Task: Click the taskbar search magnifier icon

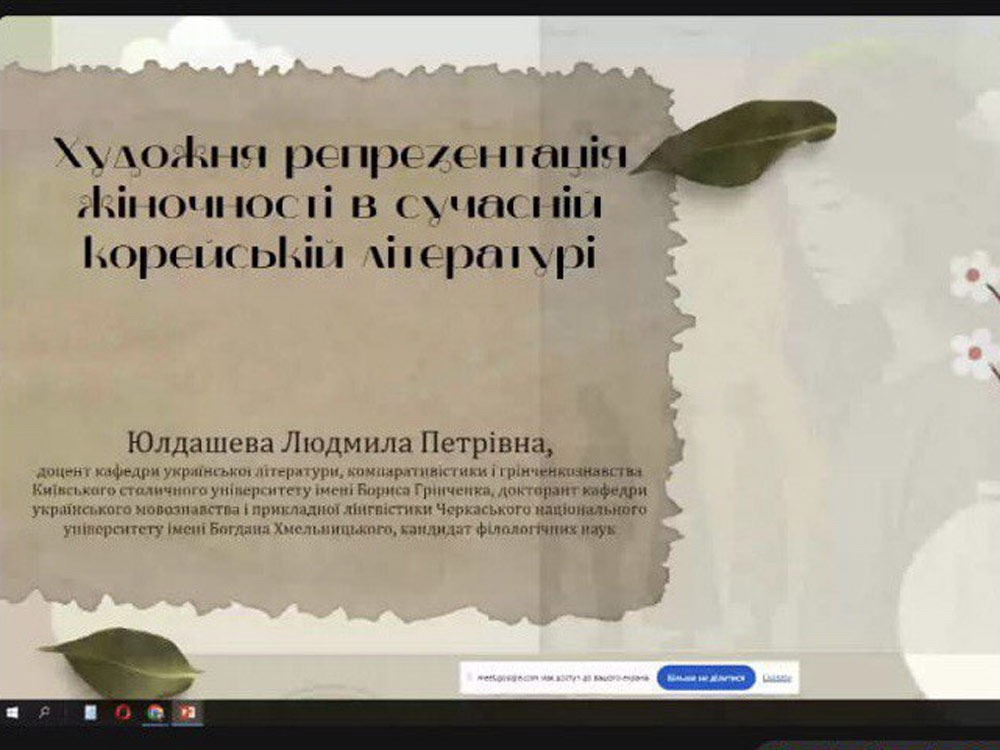Action: [x=44, y=713]
